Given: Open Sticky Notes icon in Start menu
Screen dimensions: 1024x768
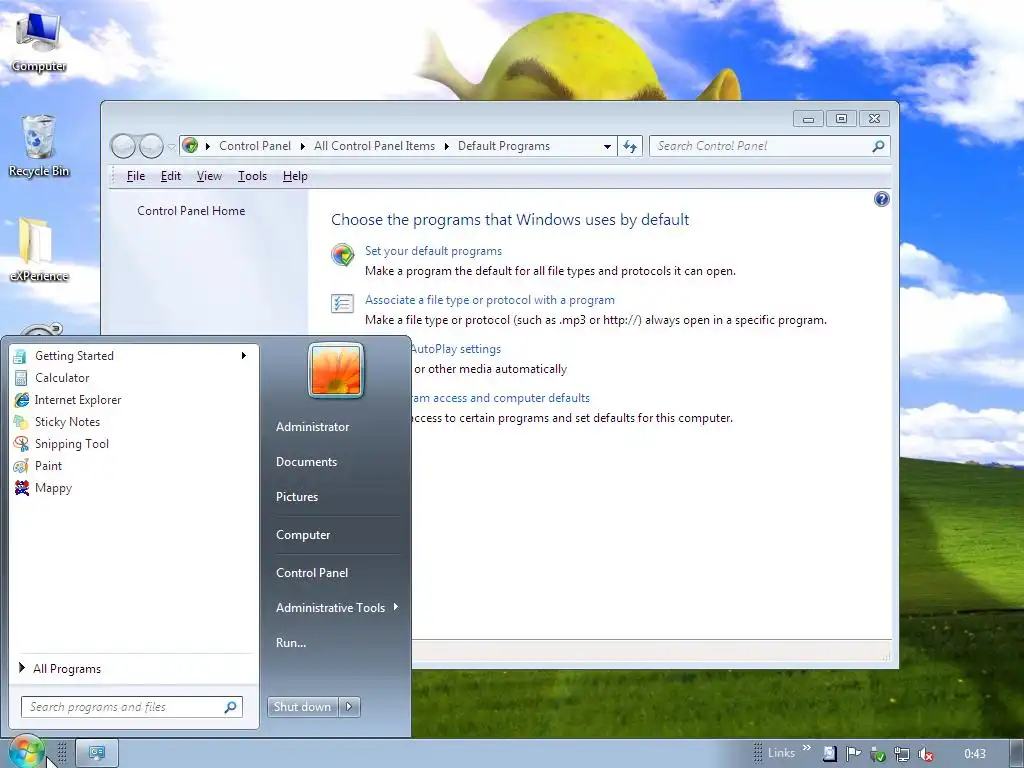Looking at the screenshot, I should 21,422.
